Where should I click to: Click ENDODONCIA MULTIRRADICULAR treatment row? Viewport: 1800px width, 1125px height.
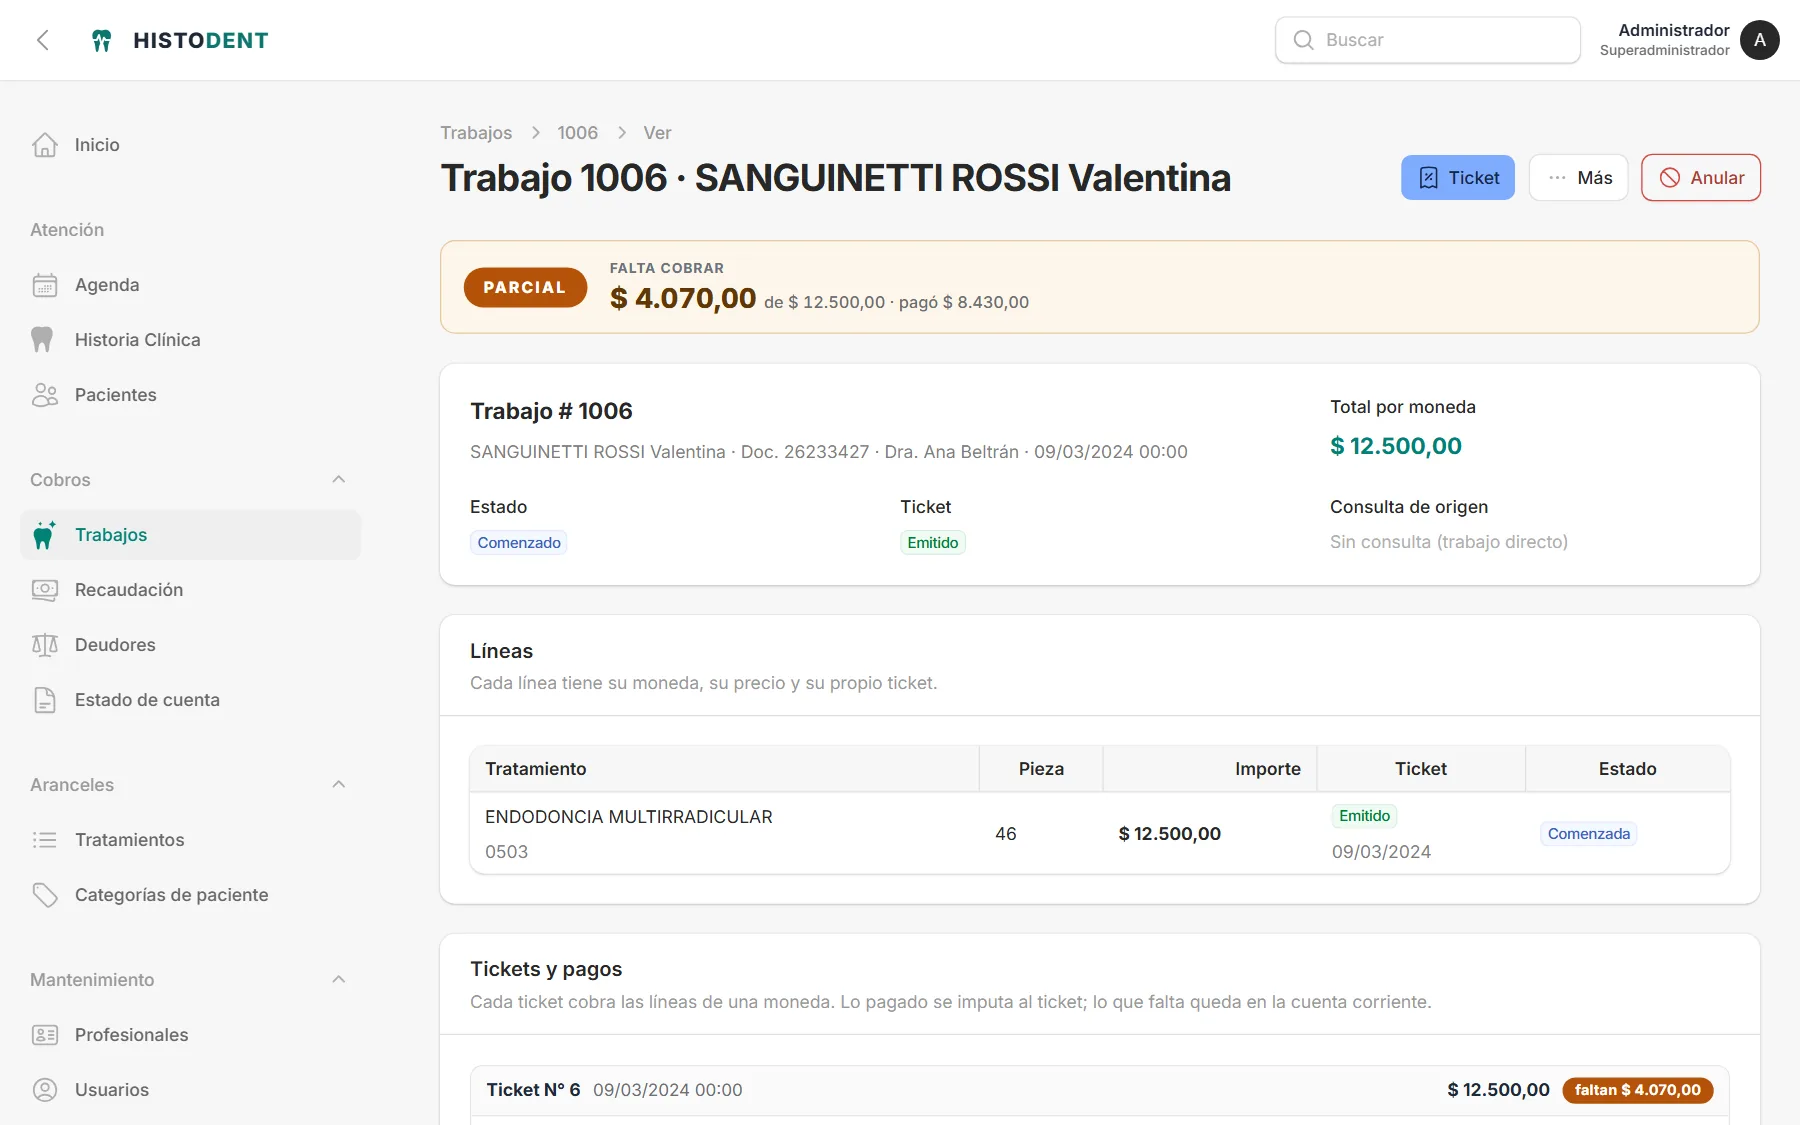(x=1100, y=834)
